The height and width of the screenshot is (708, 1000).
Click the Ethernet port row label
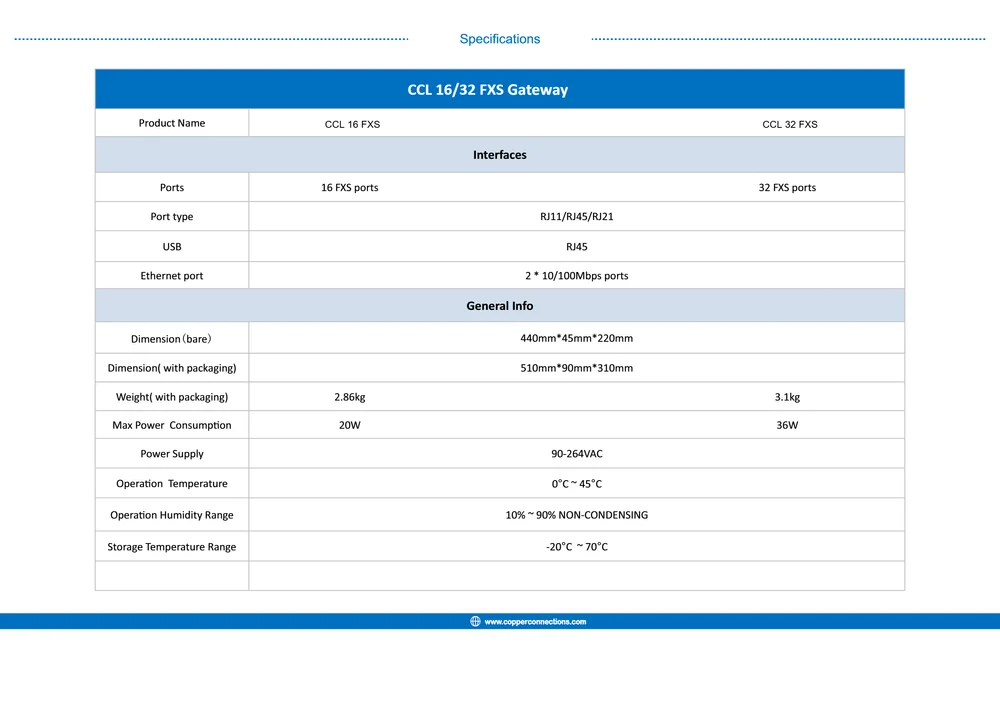[x=172, y=276]
